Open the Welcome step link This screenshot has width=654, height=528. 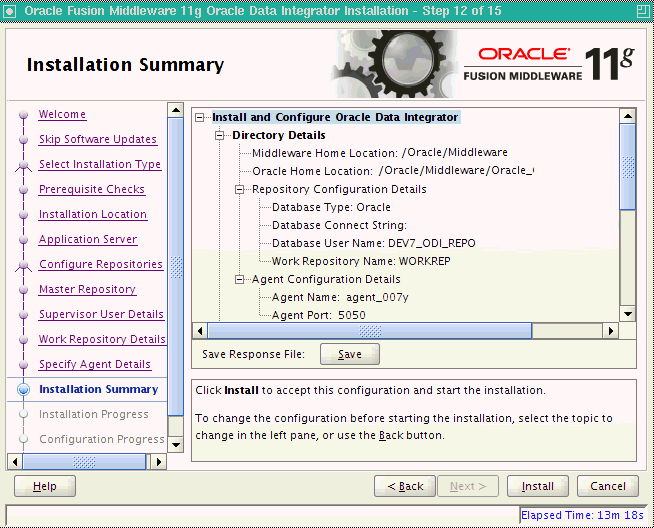point(62,114)
